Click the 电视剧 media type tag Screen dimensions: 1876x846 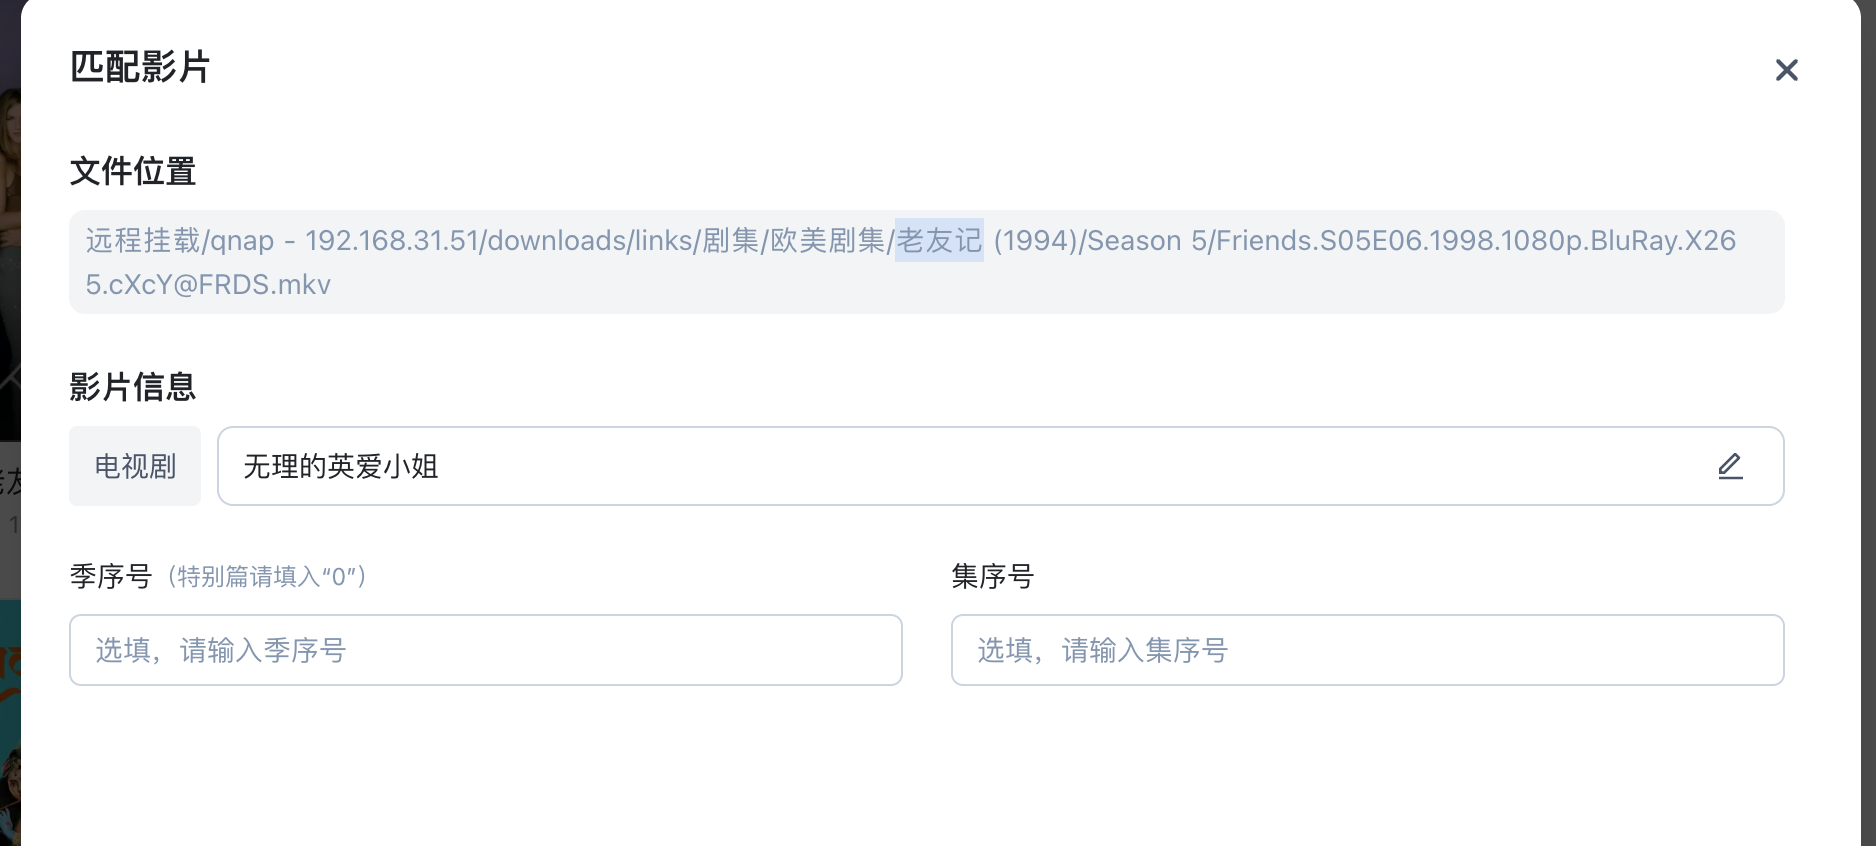[135, 466]
